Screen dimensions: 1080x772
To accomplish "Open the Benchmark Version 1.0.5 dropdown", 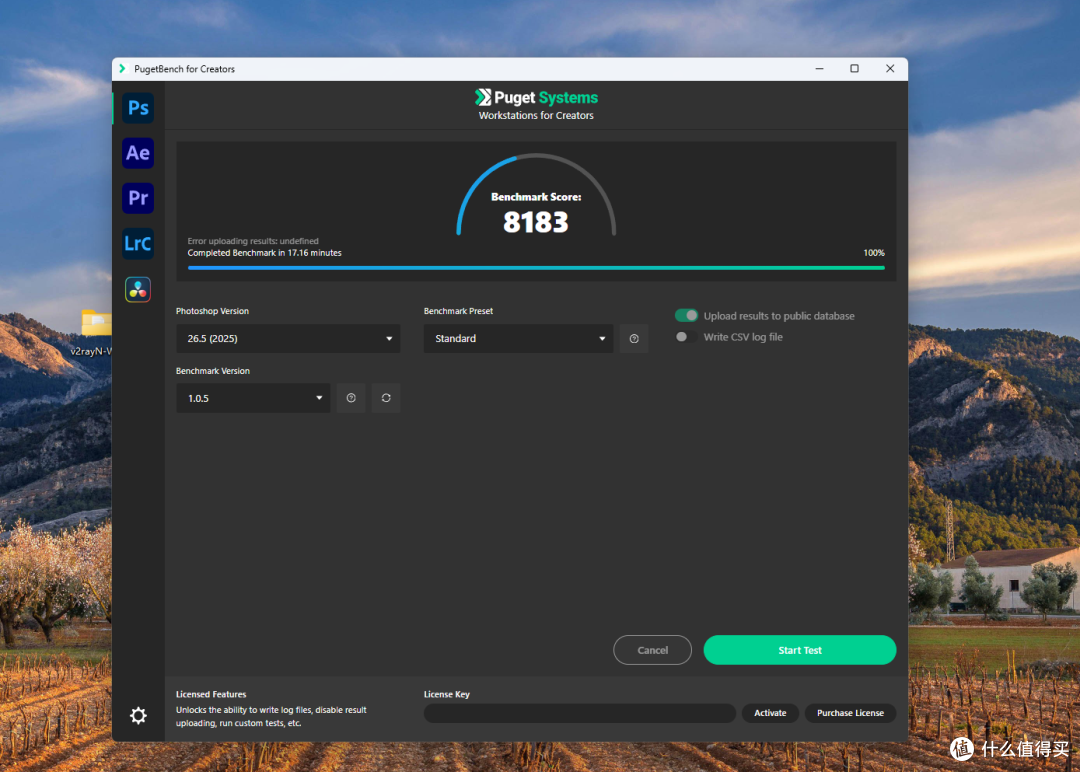I will click(x=253, y=398).
